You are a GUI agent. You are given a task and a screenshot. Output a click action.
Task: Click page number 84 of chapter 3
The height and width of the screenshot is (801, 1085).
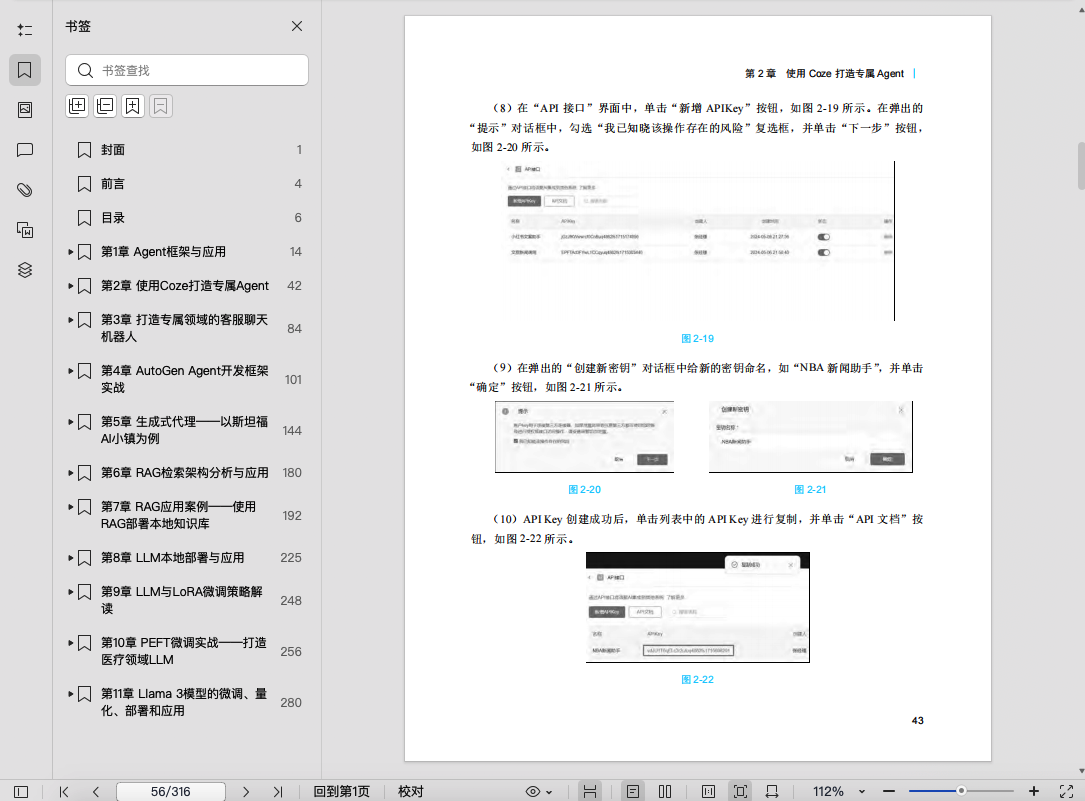(x=294, y=329)
